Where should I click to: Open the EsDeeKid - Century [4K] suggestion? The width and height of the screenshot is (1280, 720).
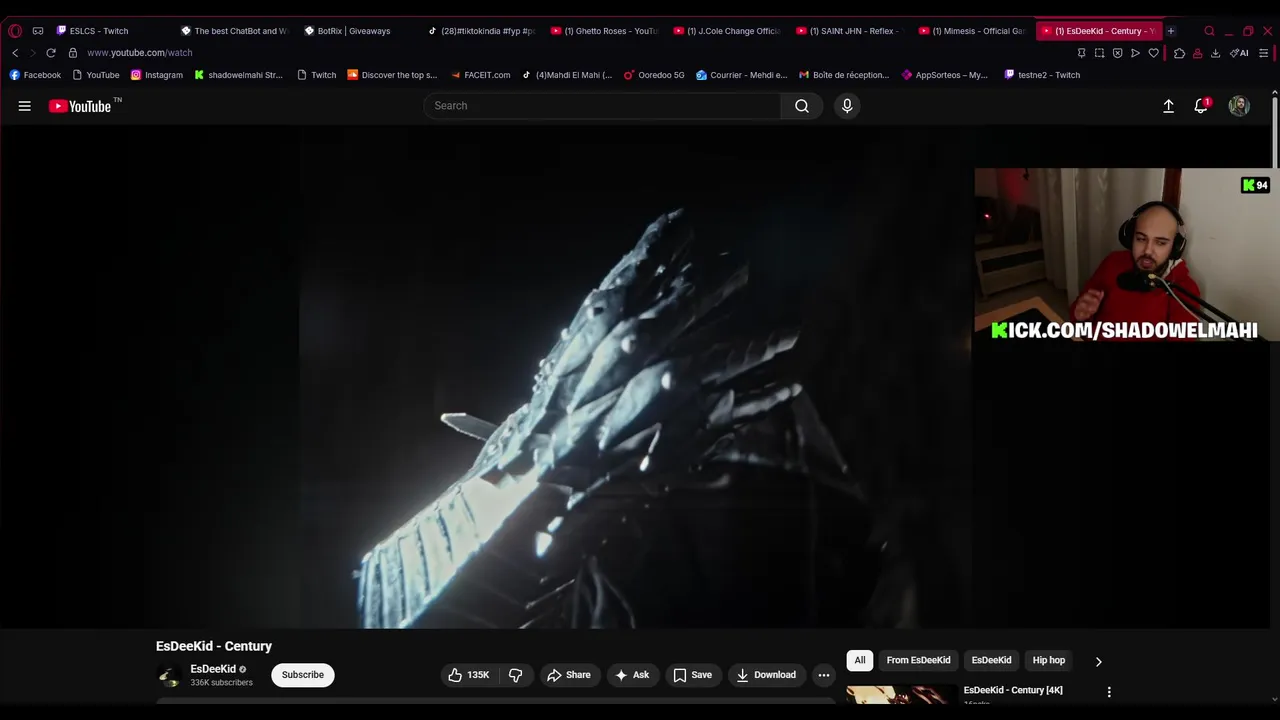(x=1013, y=690)
